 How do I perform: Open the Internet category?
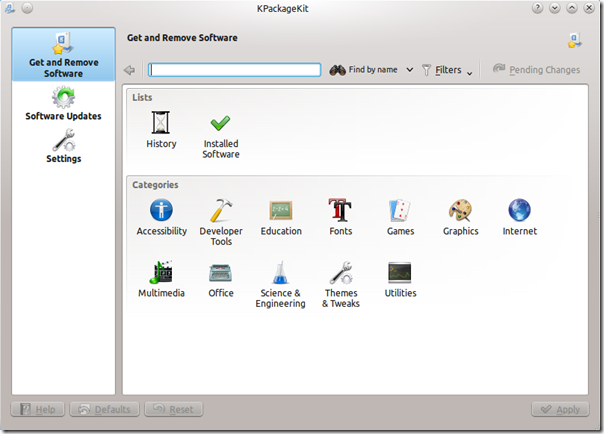tap(519, 213)
